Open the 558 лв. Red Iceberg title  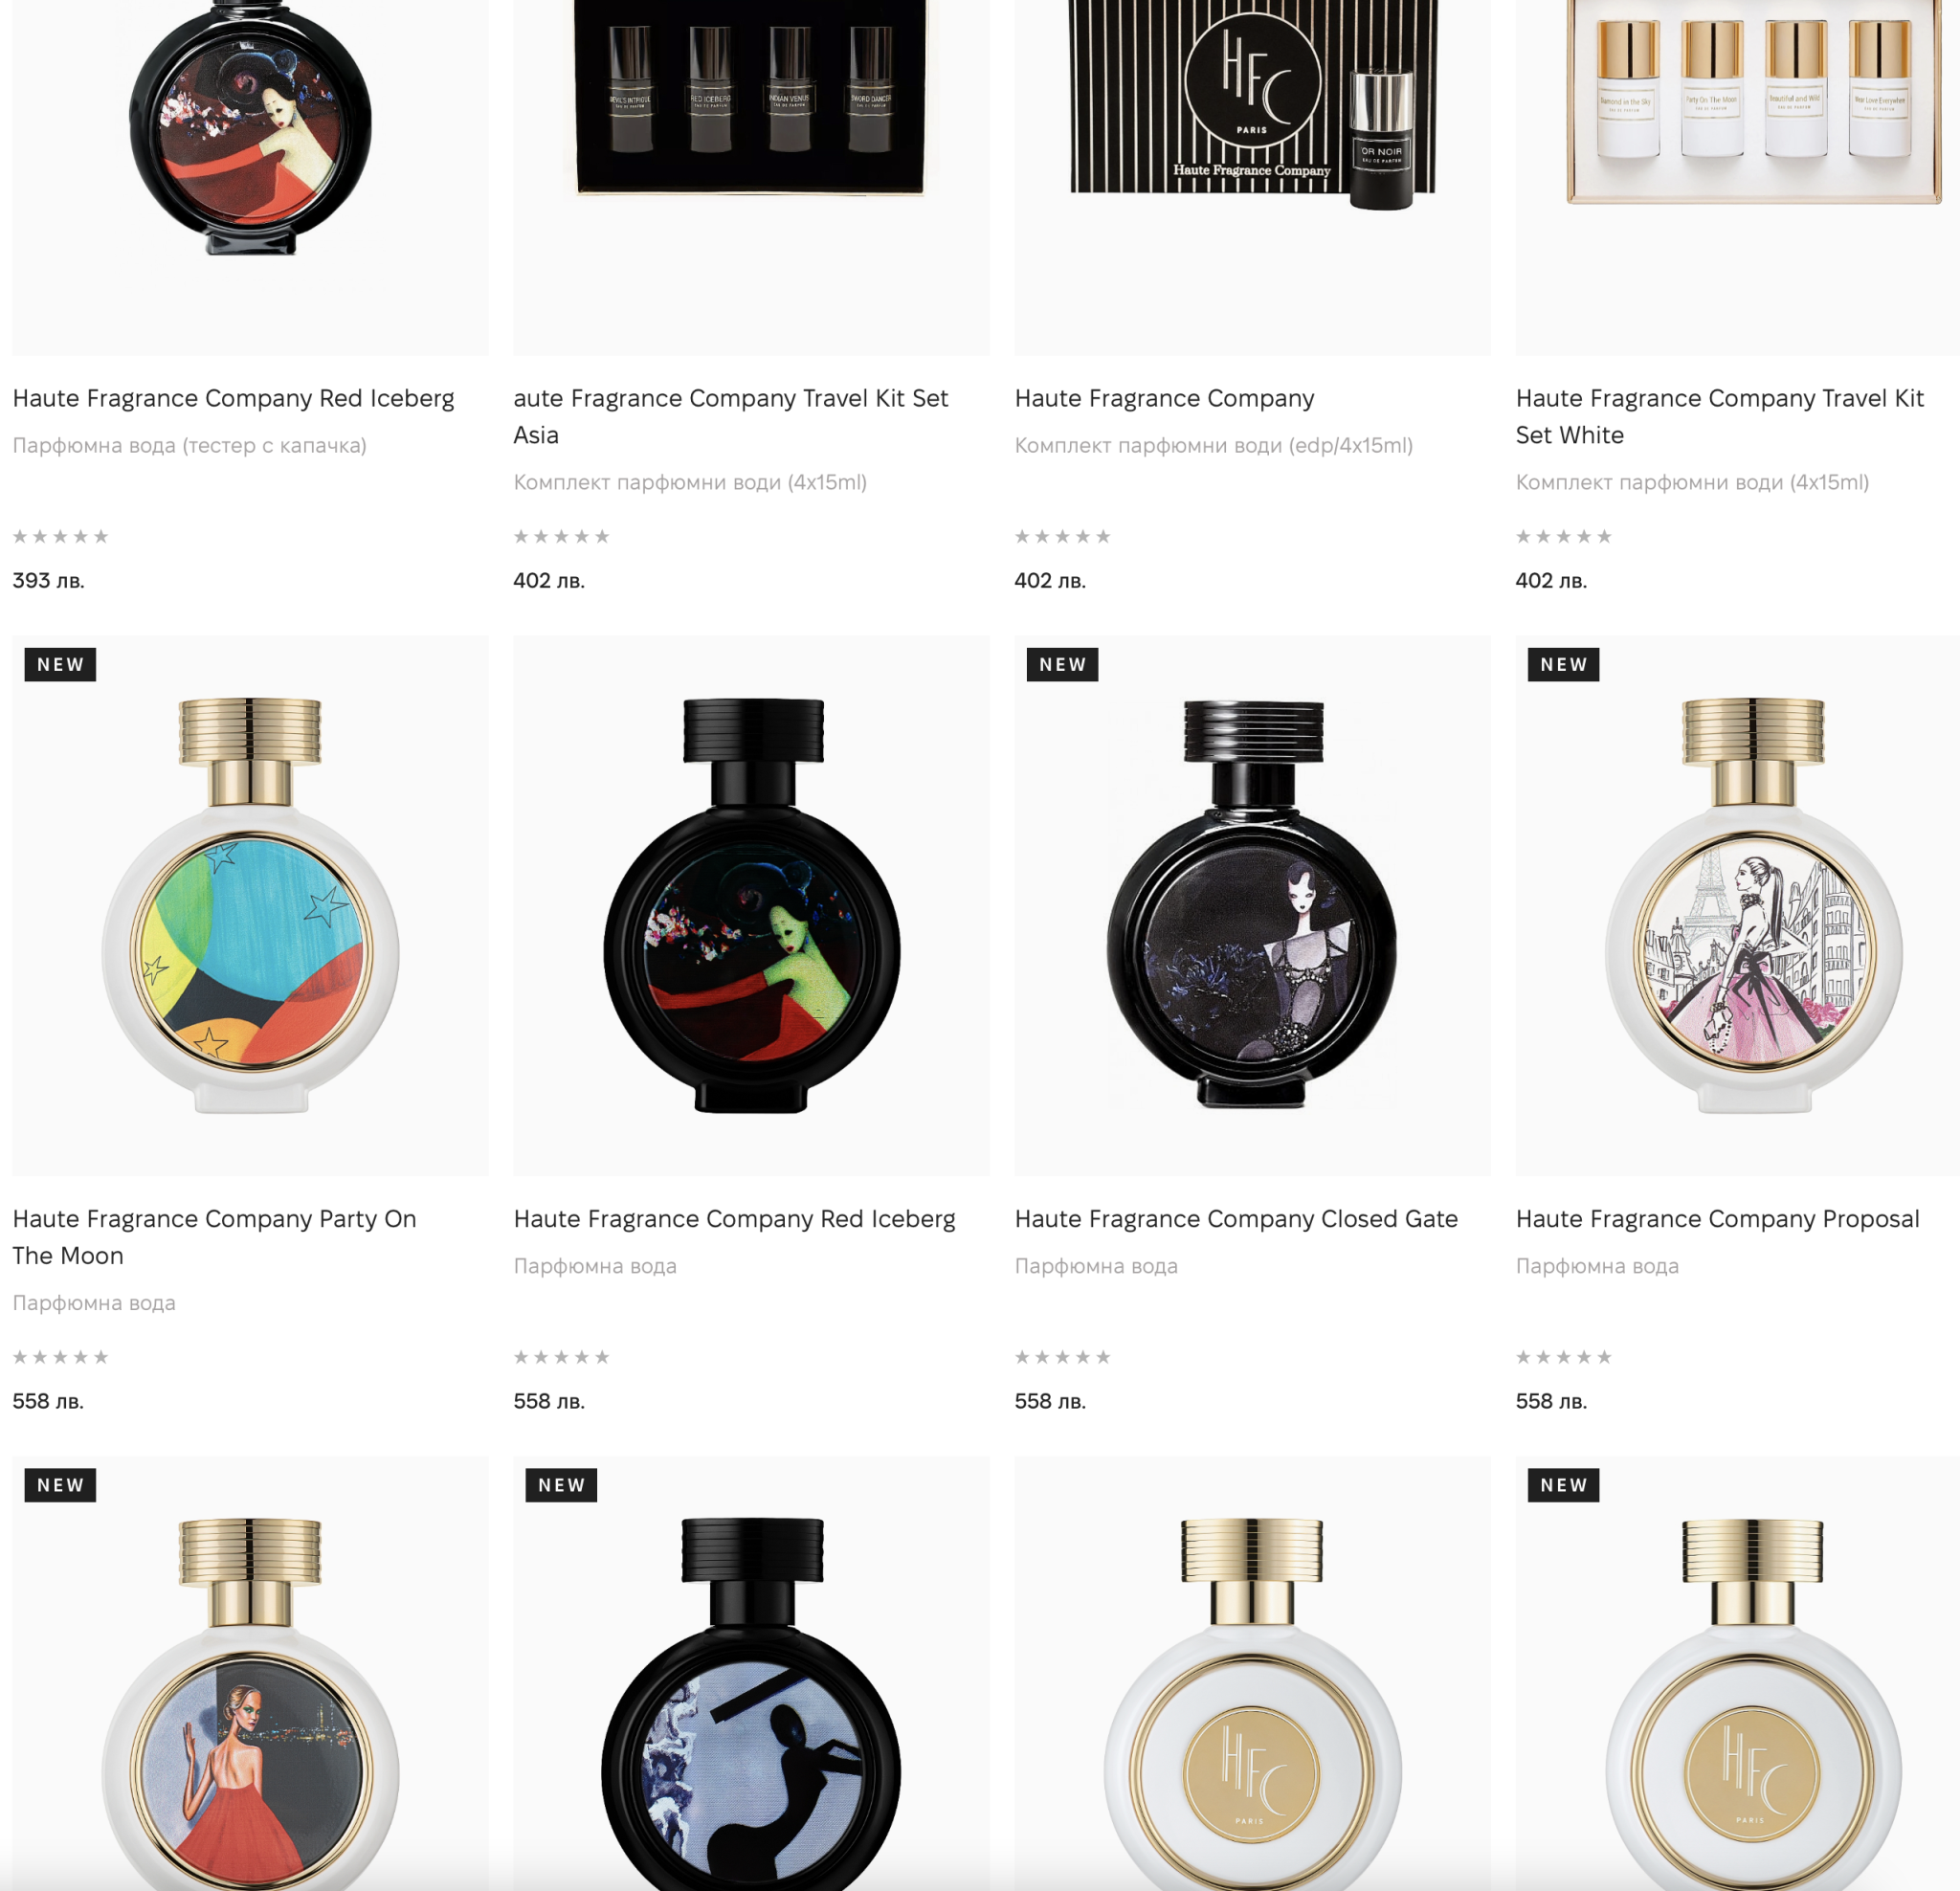tap(734, 1219)
